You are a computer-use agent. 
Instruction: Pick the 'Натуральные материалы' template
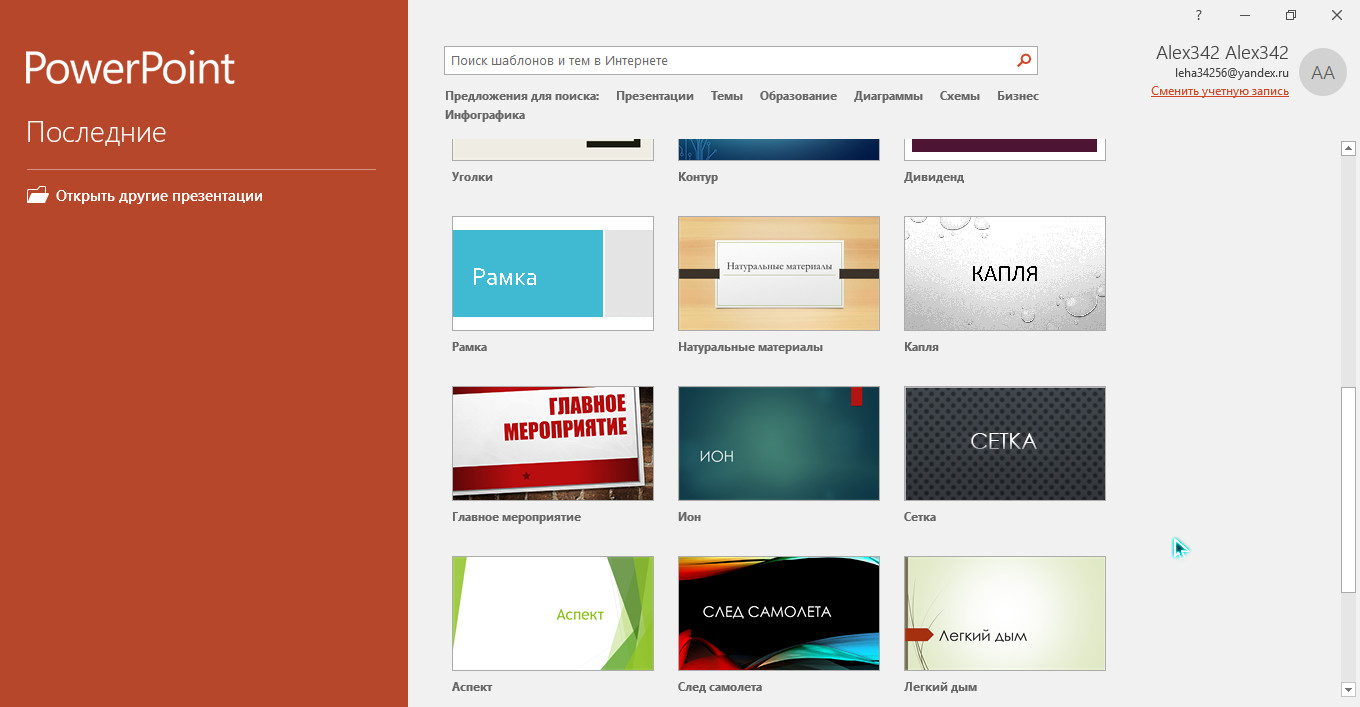point(778,273)
